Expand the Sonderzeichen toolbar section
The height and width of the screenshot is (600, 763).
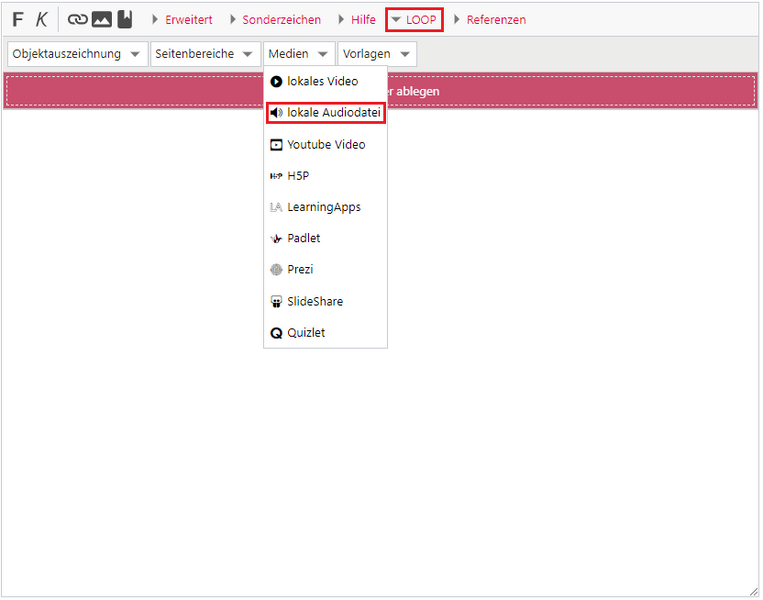click(x=275, y=19)
